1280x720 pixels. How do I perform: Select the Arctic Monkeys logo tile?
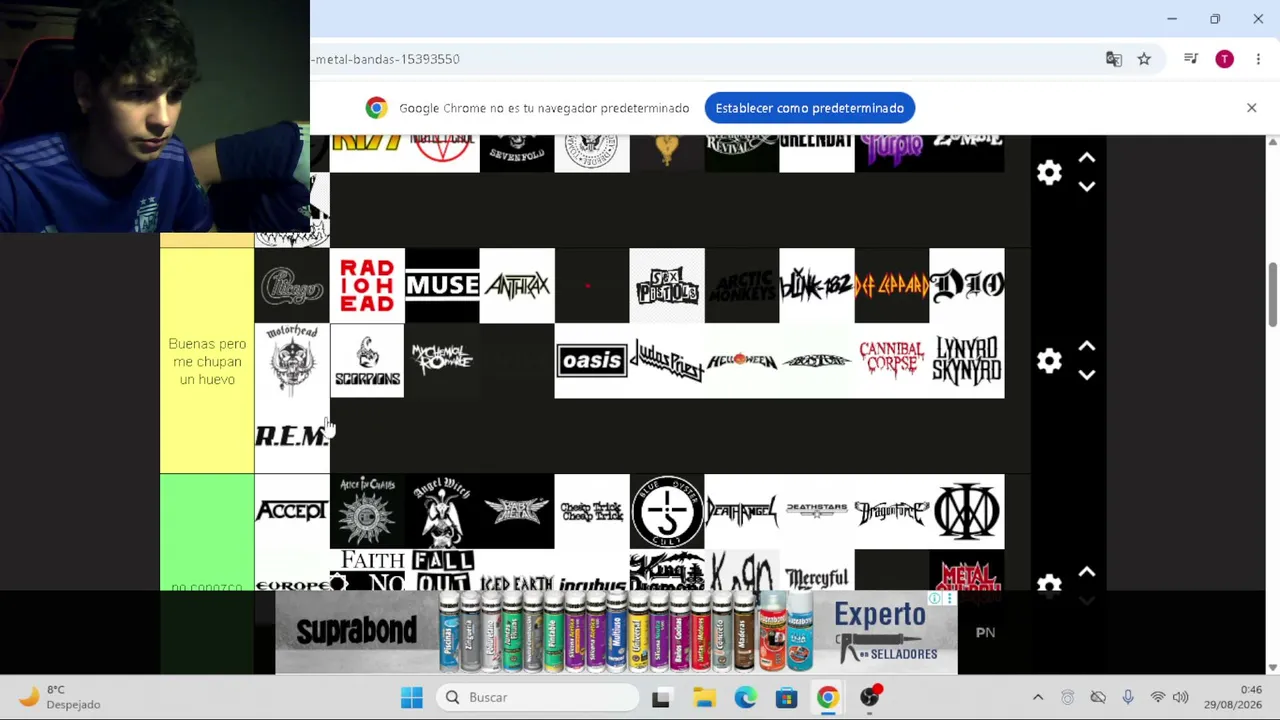point(742,286)
